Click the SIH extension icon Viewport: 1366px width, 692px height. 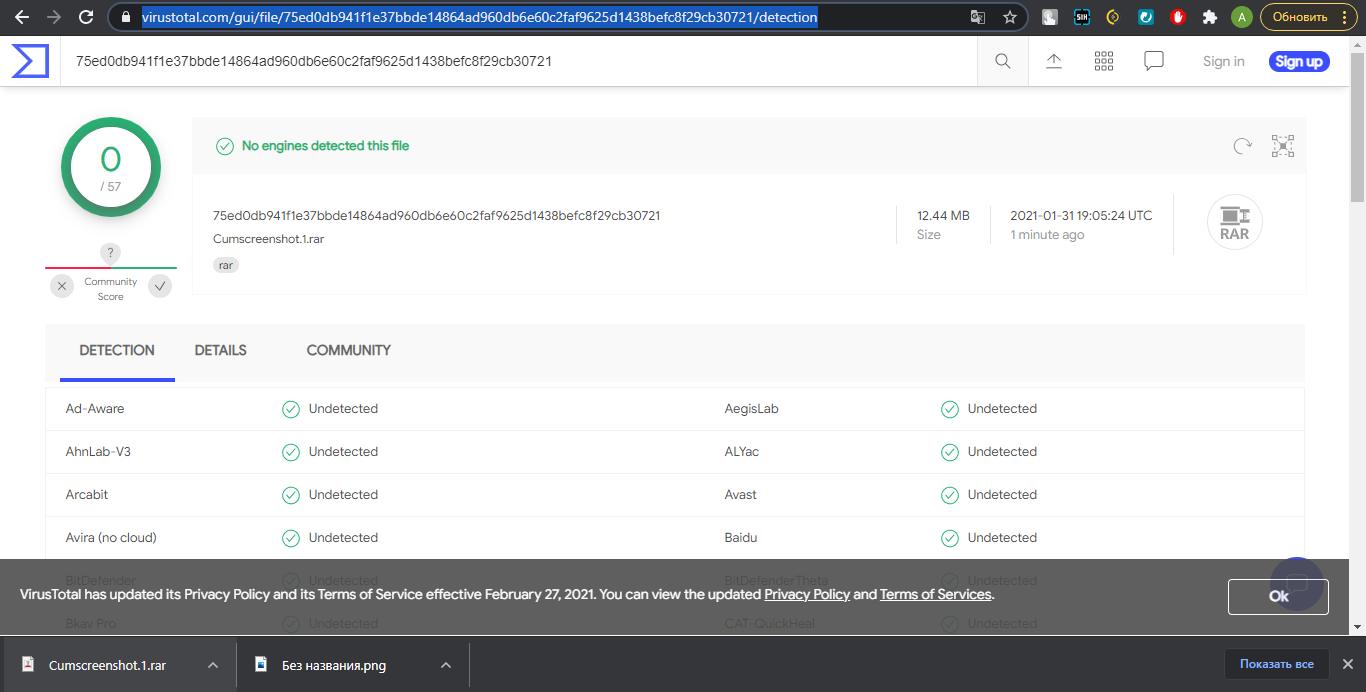(x=1082, y=17)
